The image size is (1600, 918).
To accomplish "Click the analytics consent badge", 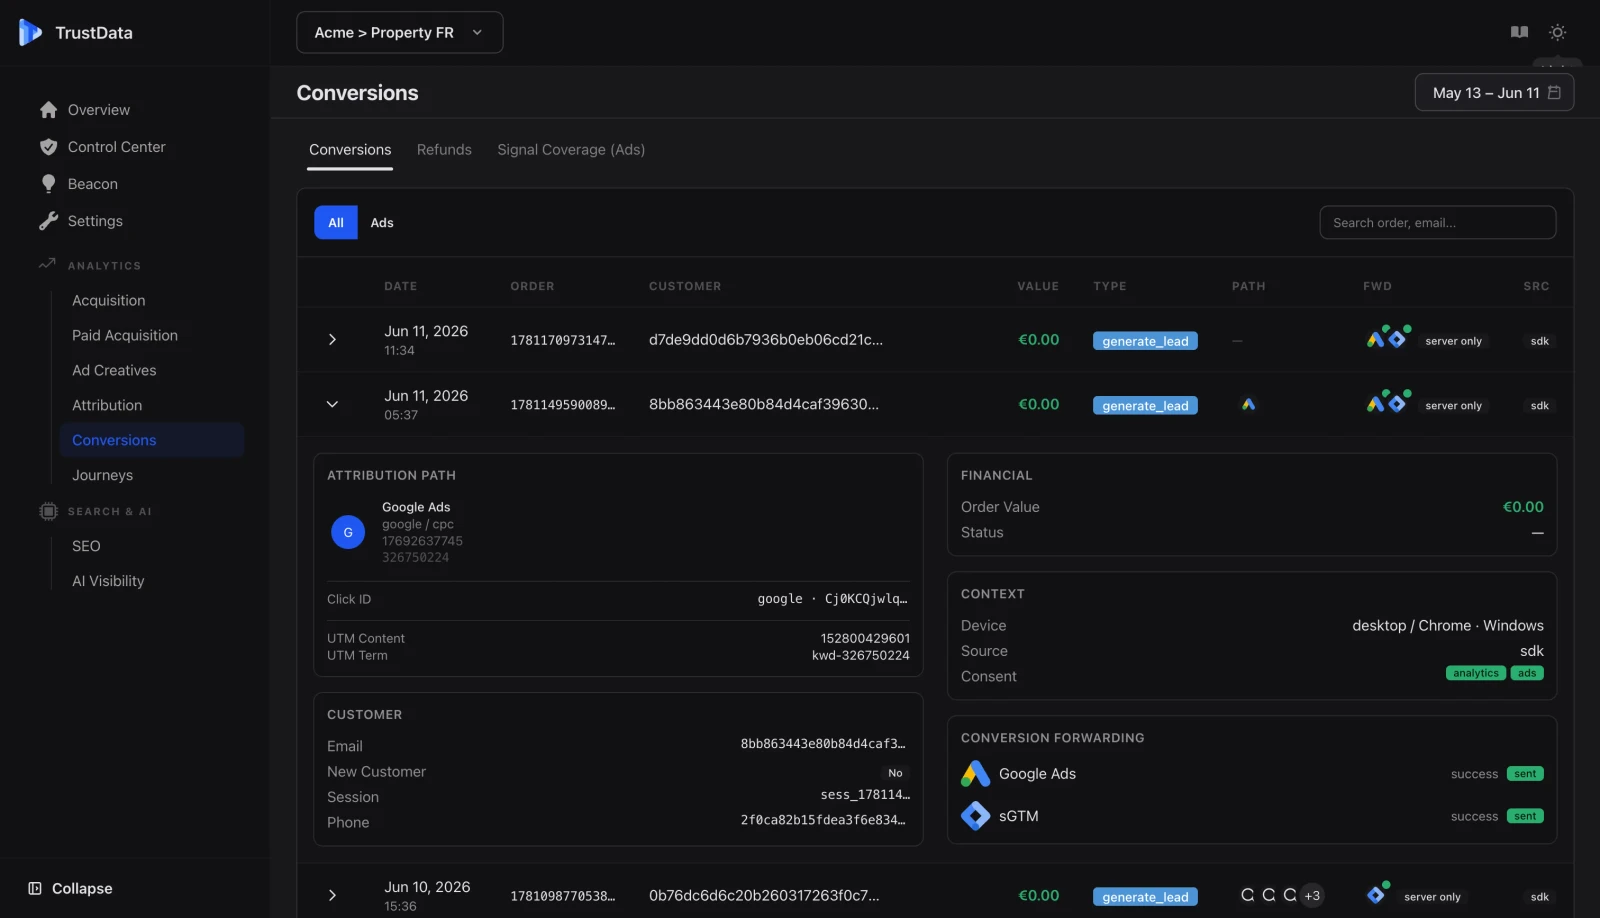I will (x=1476, y=673).
